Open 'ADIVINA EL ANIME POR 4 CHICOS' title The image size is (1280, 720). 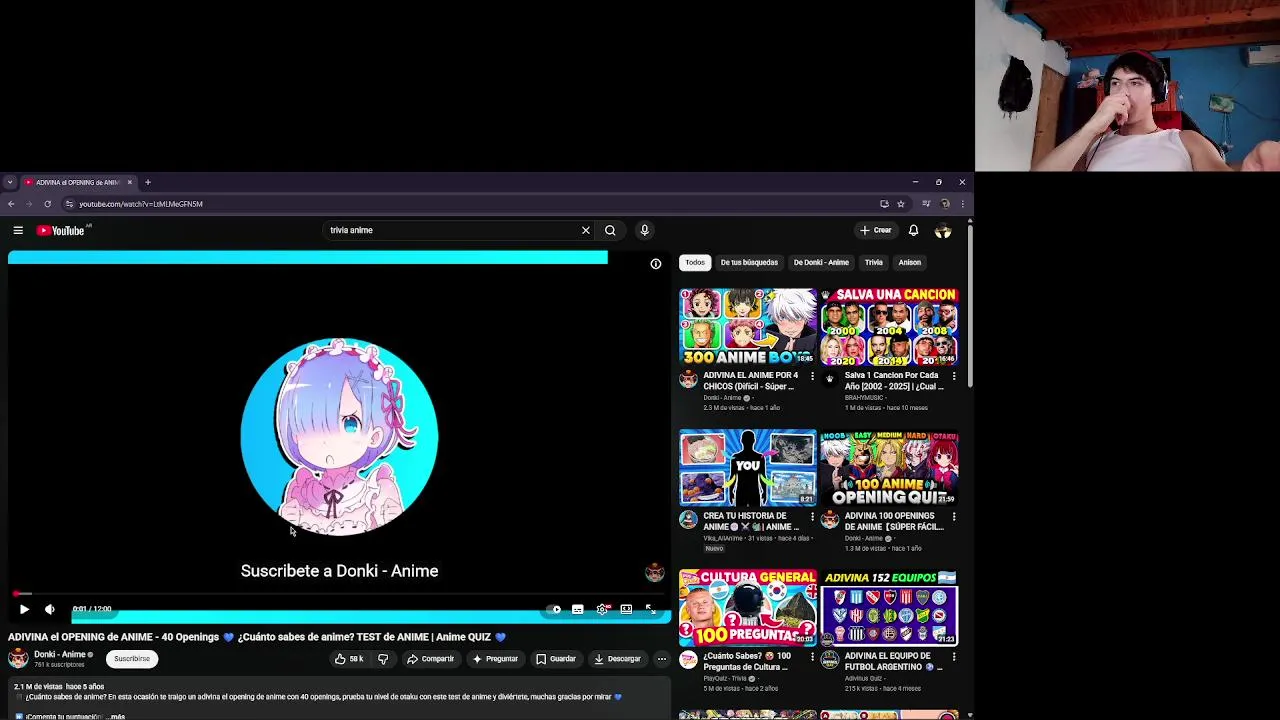pos(751,381)
